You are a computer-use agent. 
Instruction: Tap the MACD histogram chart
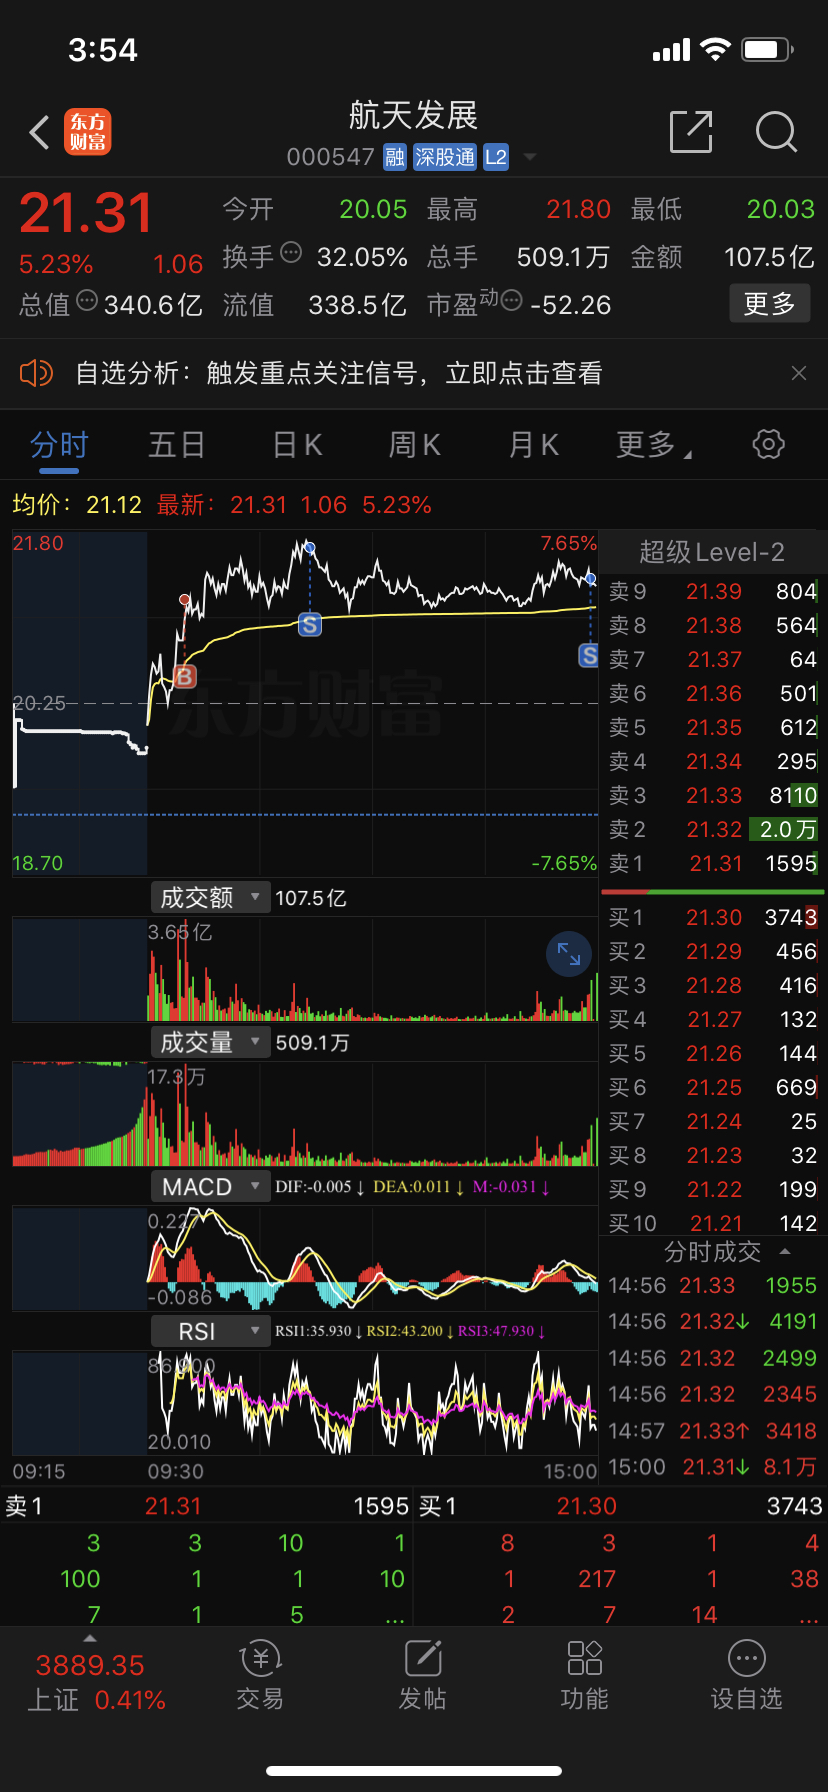tap(305, 1259)
